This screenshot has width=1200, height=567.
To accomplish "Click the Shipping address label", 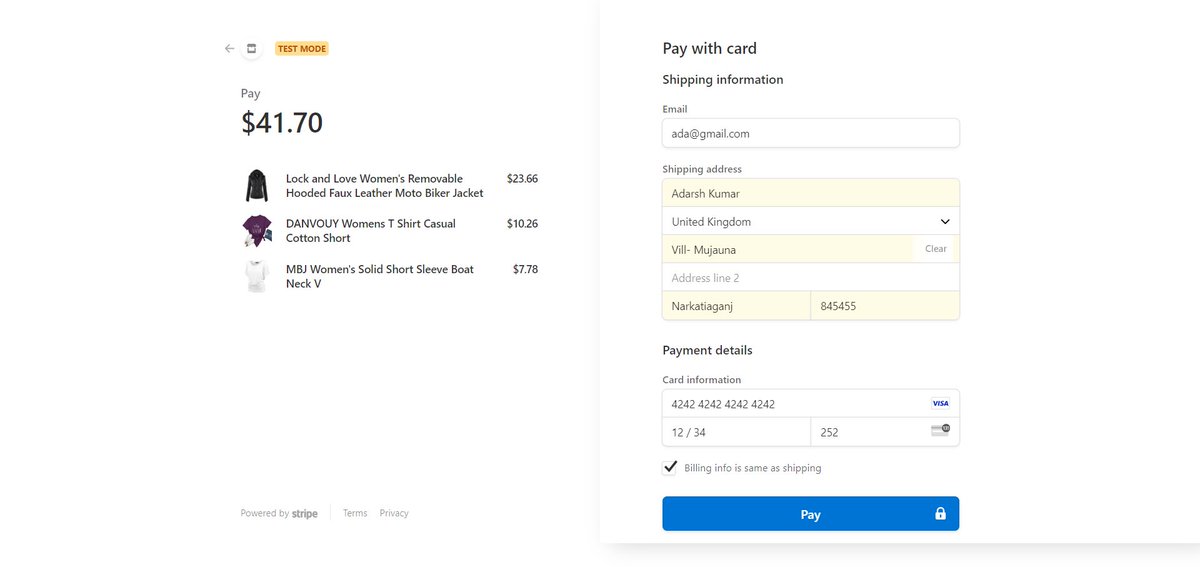I will (x=702, y=169).
